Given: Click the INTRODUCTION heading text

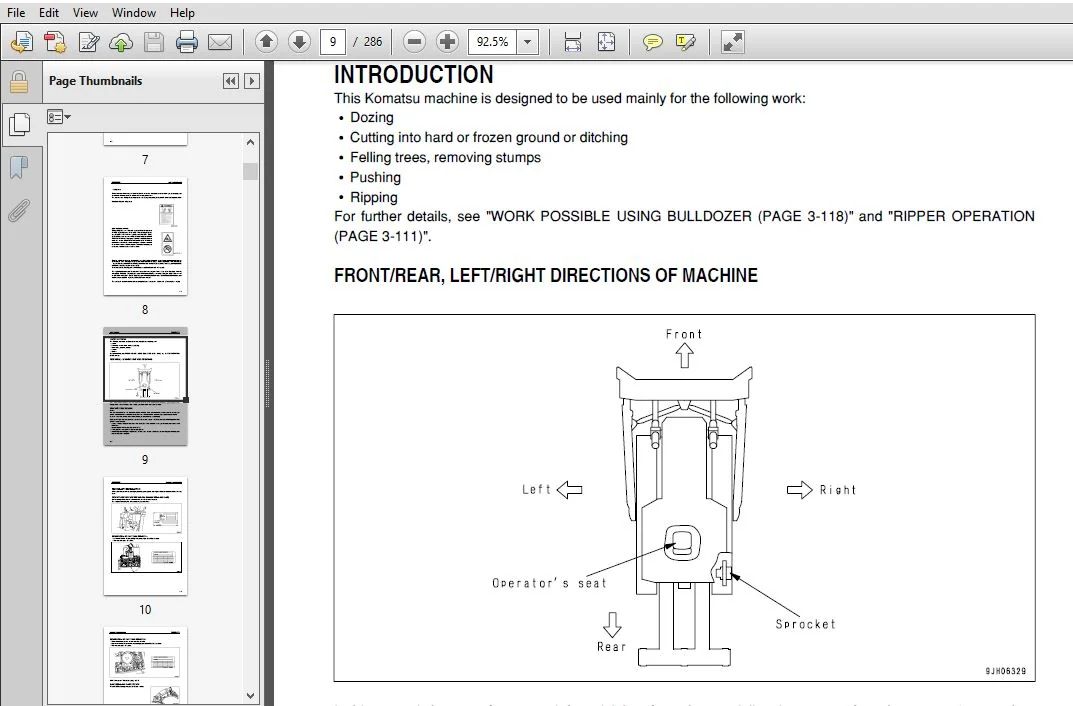Looking at the screenshot, I should coord(413,74).
